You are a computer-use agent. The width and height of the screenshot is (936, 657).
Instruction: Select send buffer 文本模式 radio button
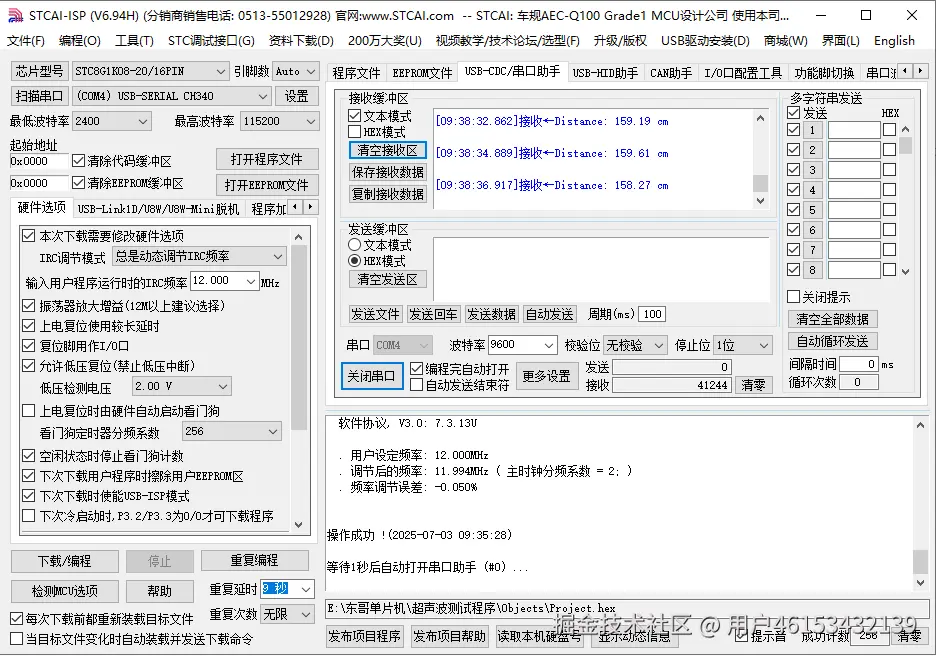(355, 245)
